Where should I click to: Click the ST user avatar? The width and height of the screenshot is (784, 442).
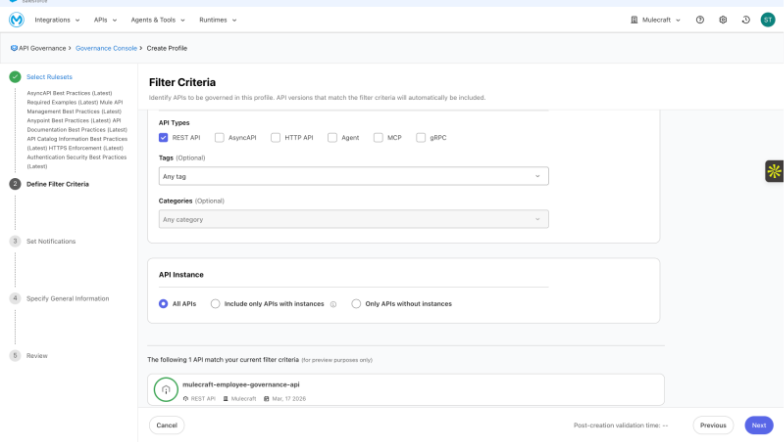768,19
